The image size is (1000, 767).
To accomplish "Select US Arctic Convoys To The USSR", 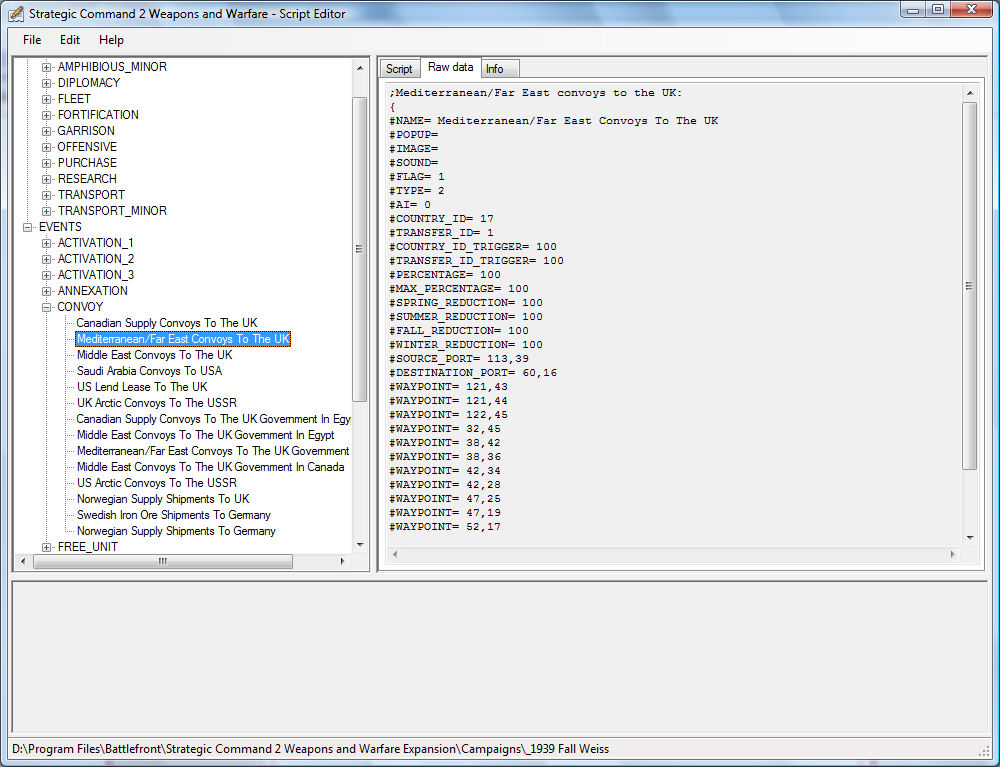I will (156, 483).
